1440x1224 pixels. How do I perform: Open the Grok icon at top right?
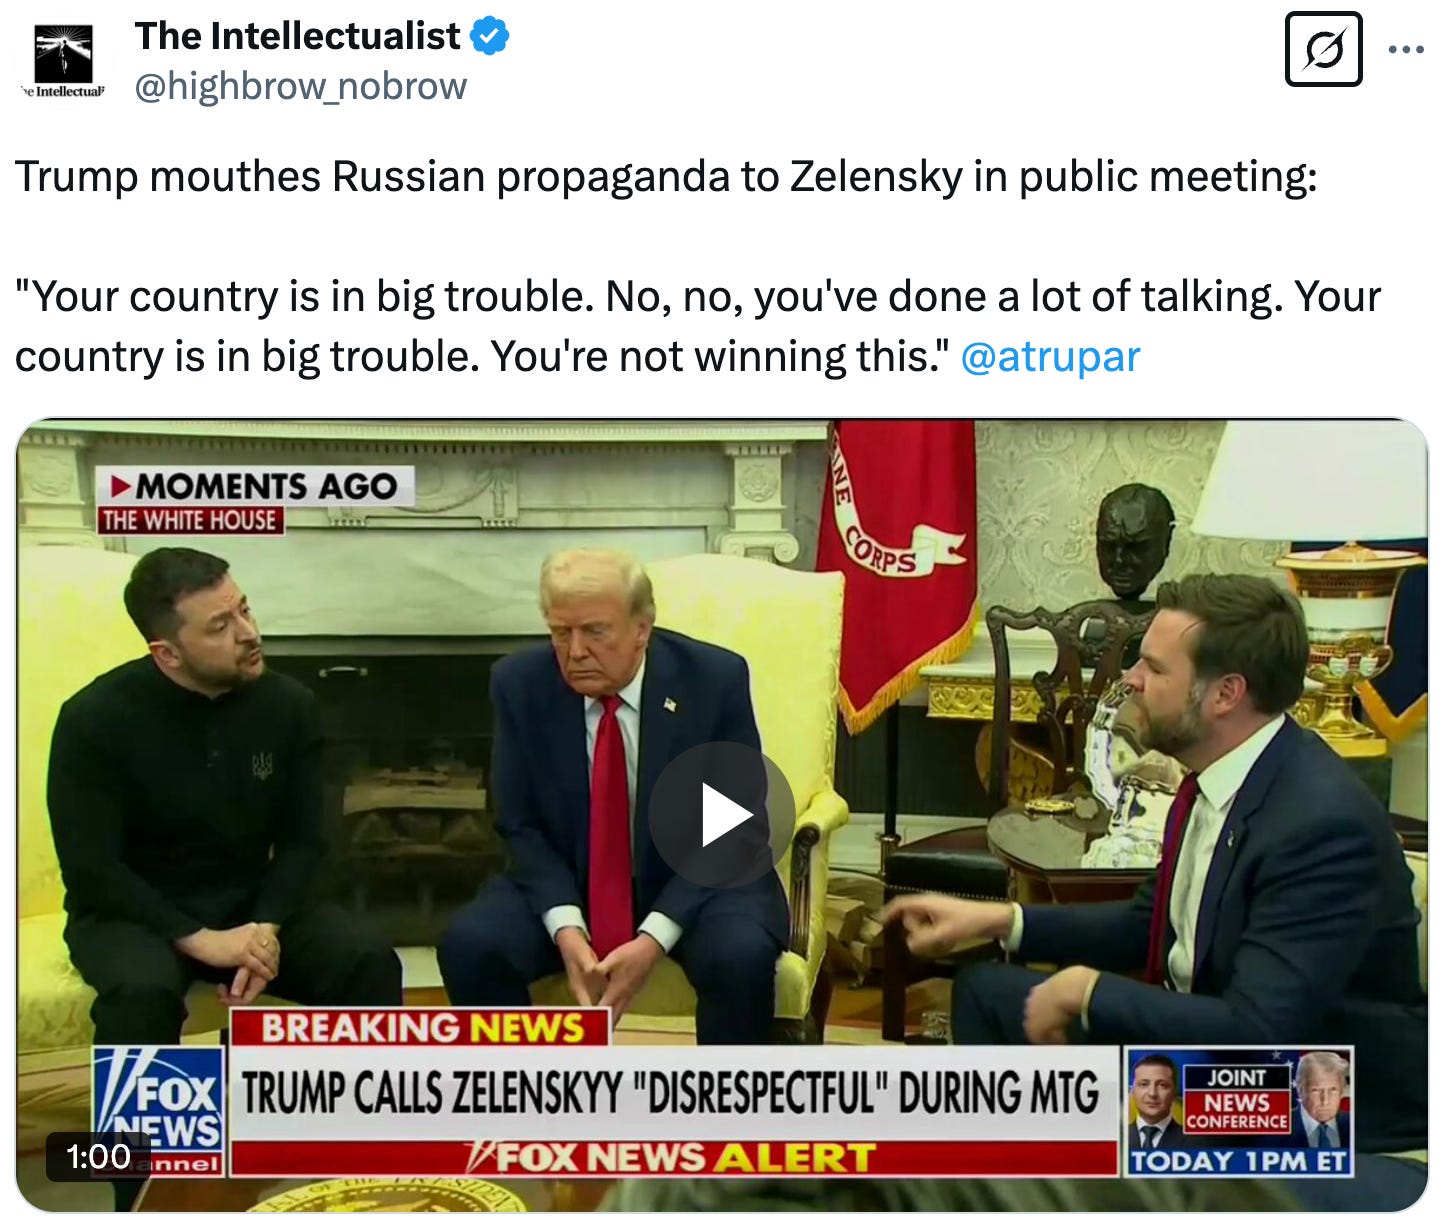pyautogui.click(x=1323, y=49)
